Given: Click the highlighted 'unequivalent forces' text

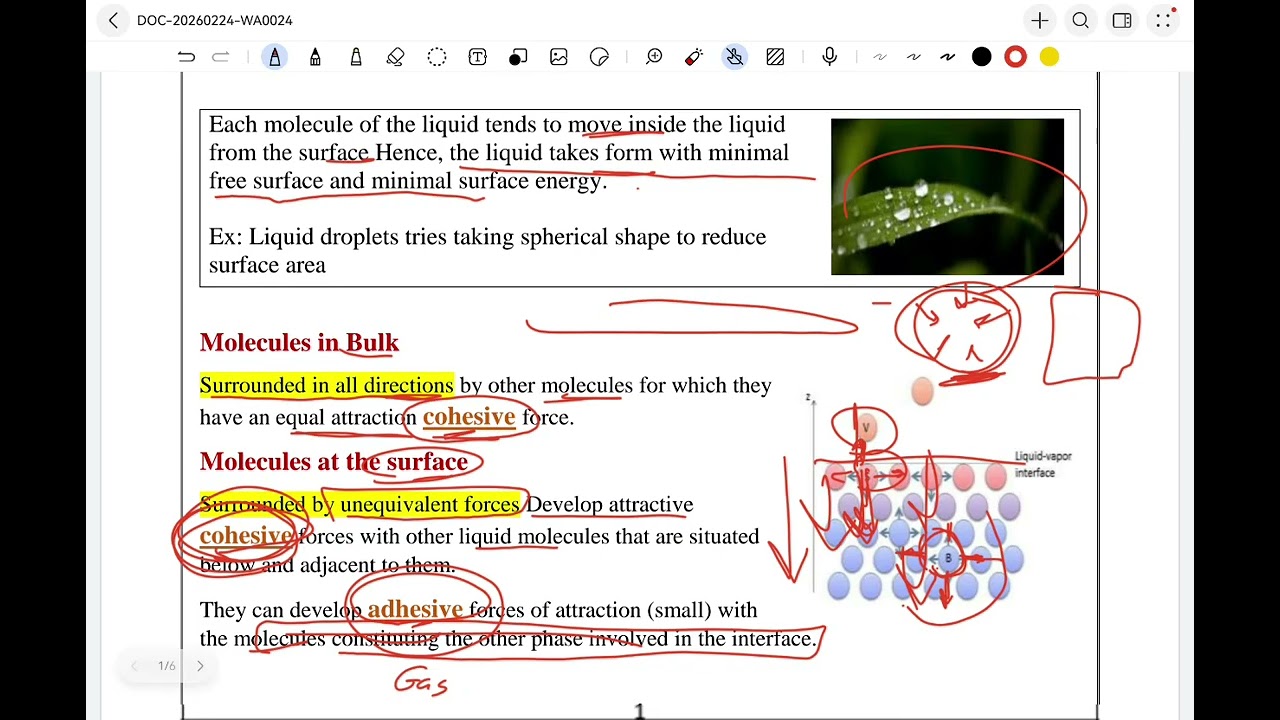Looking at the screenshot, I should pos(429,505).
